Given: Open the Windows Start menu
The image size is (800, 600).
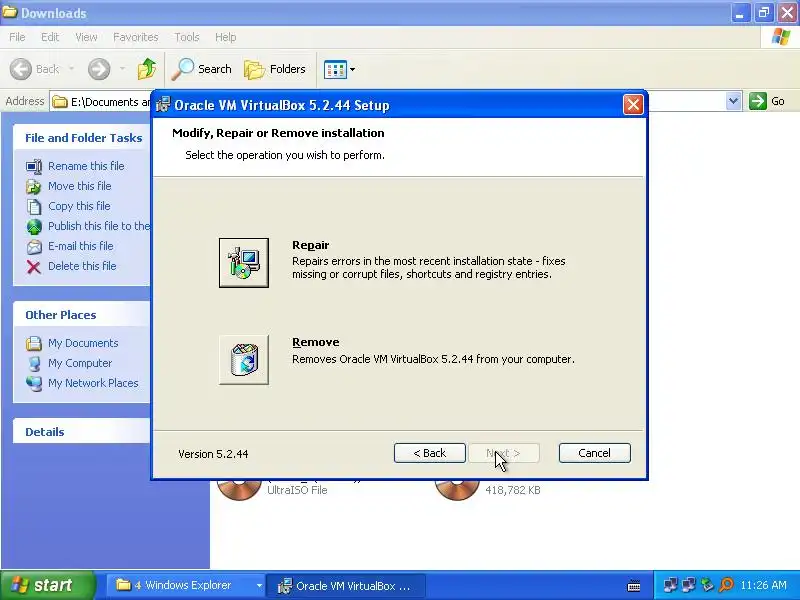Looking at the screenshot, I should click(48, 585).
